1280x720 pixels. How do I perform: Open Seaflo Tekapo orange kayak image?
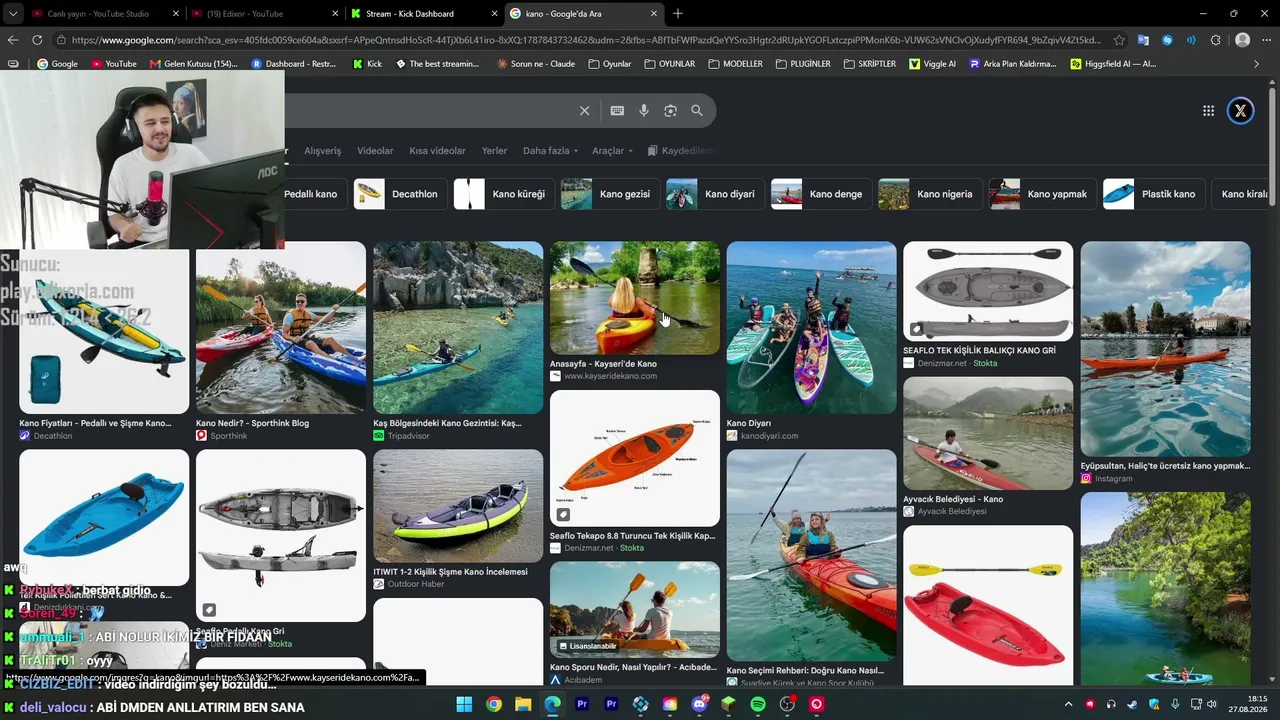click(x=635, y=458)
